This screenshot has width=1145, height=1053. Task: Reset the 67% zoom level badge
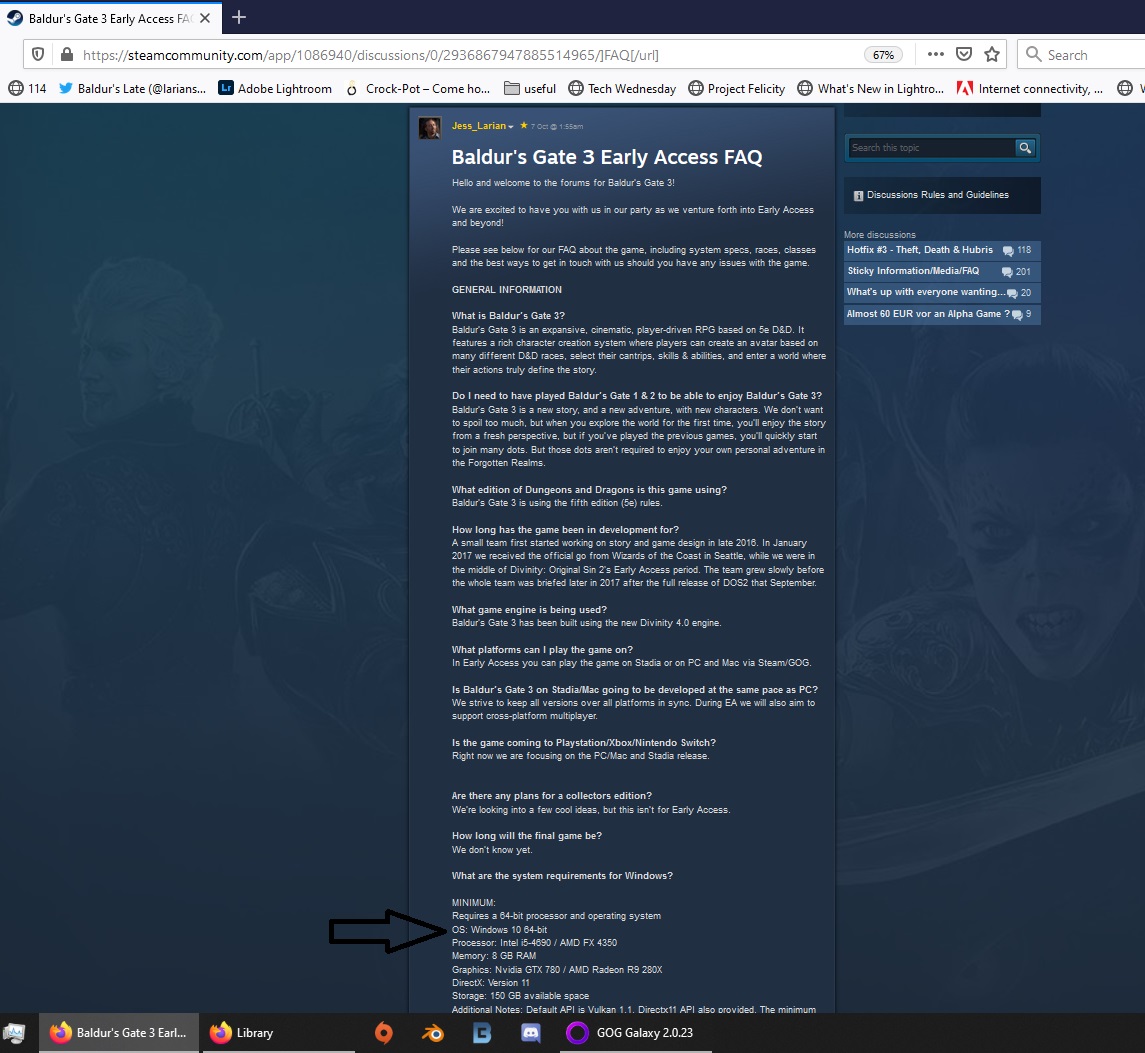click(883, 55)
